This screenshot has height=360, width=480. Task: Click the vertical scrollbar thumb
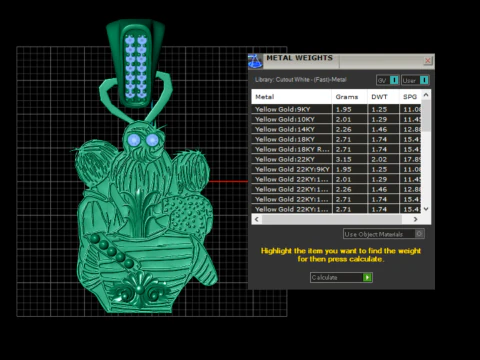tap(426, 115)
